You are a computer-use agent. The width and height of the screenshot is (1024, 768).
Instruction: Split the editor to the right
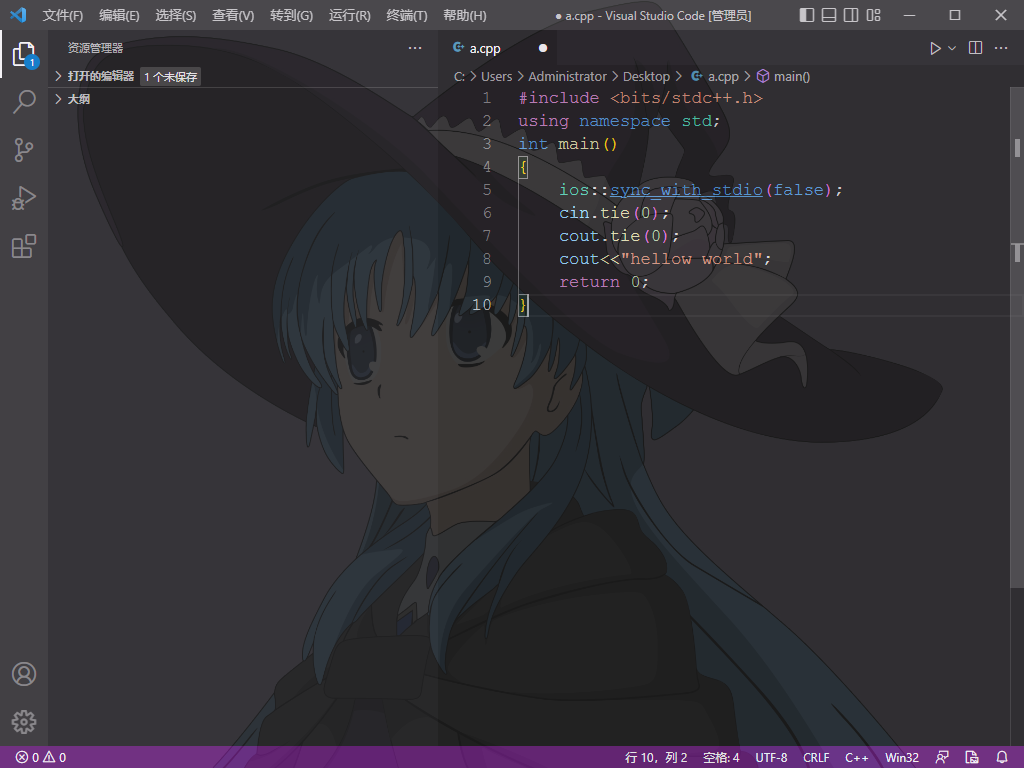pyautogui.click(x=976, y=48)
